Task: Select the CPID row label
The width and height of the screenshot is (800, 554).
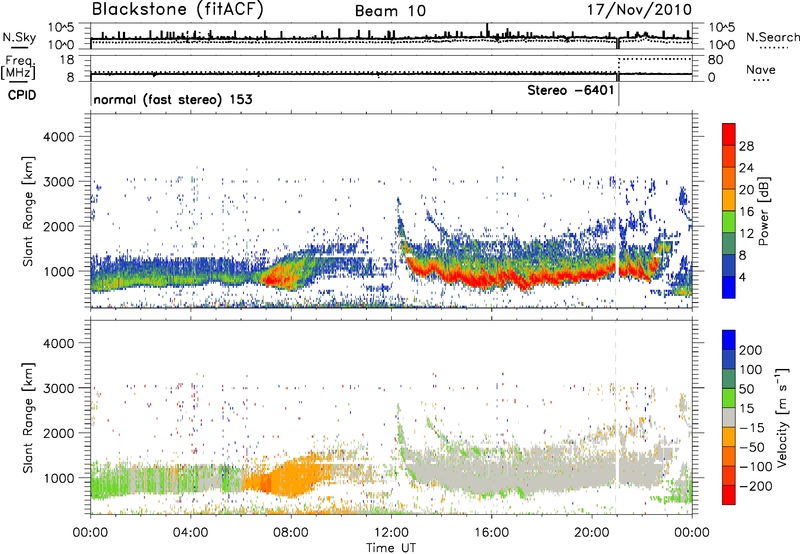Action: 22,95
